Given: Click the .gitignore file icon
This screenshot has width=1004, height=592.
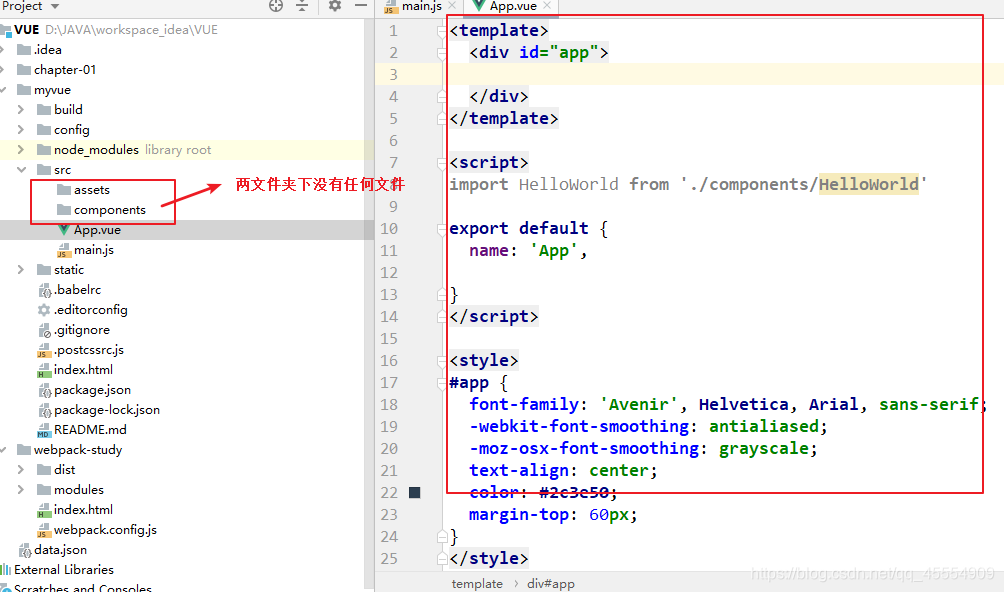Looking at the screenshot, I should point(45,331).
